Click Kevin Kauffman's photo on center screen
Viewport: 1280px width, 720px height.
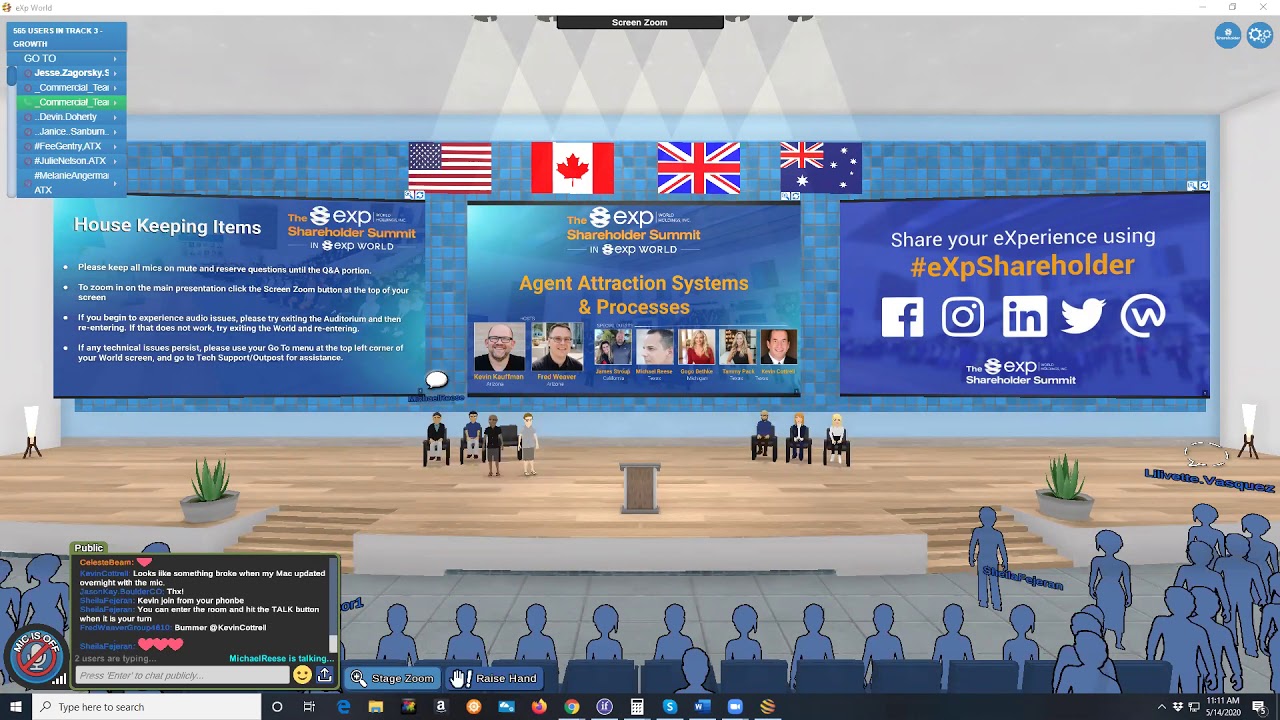pyautogui.click(x=498, y=347)
